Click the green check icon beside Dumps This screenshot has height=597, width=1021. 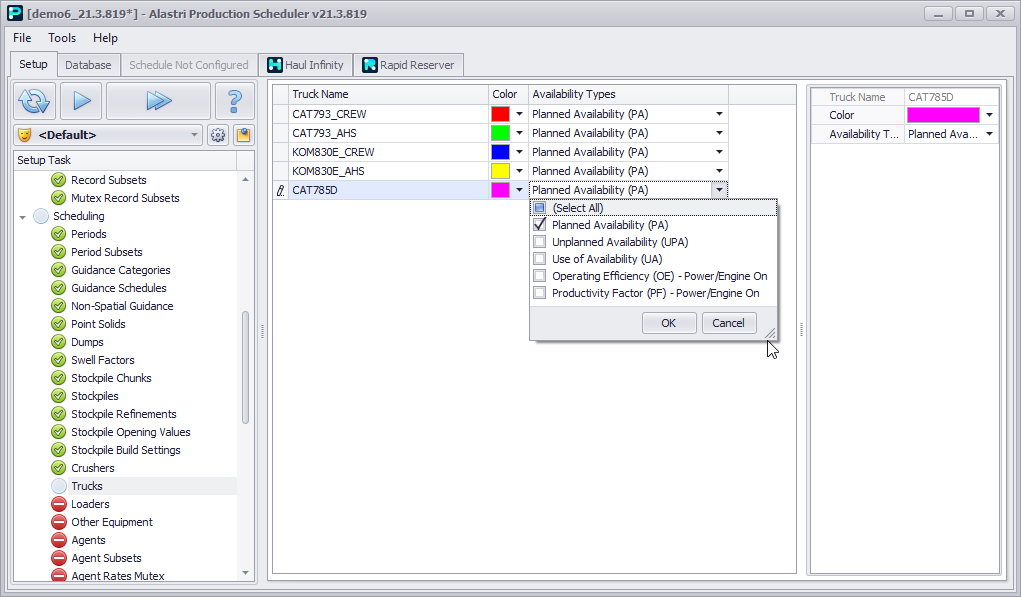[x=59, y=342]
